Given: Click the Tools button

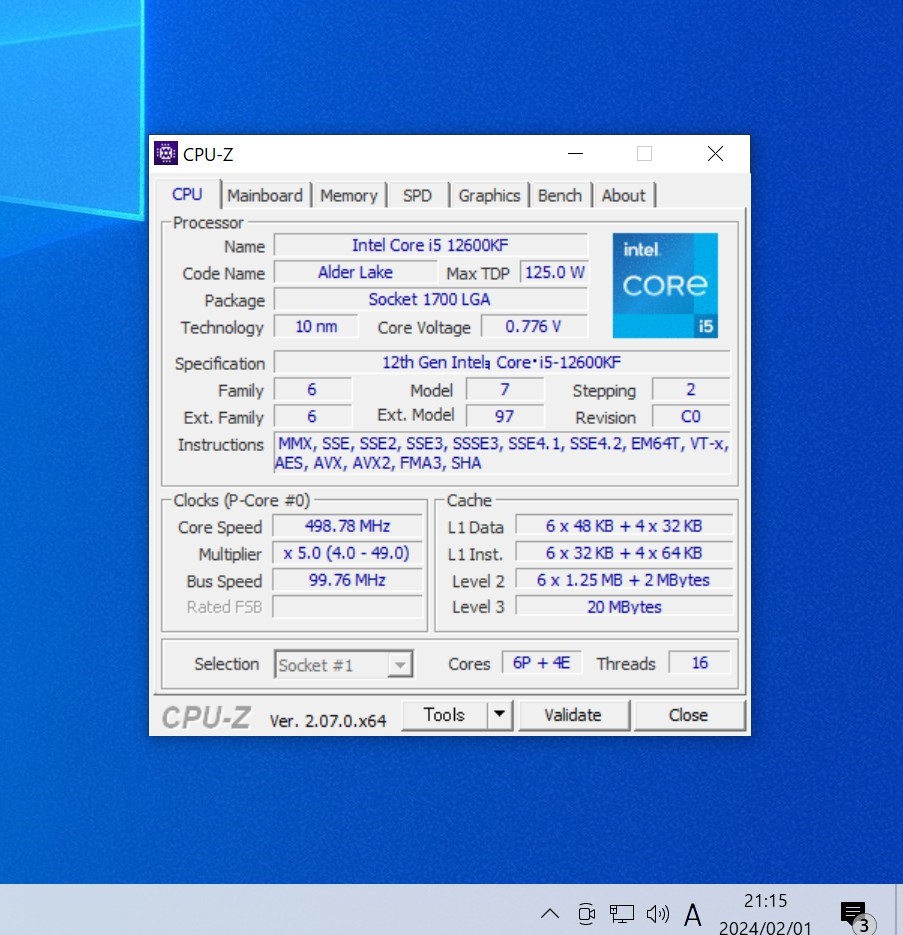Looking at the screenshot, I should 444,715.
